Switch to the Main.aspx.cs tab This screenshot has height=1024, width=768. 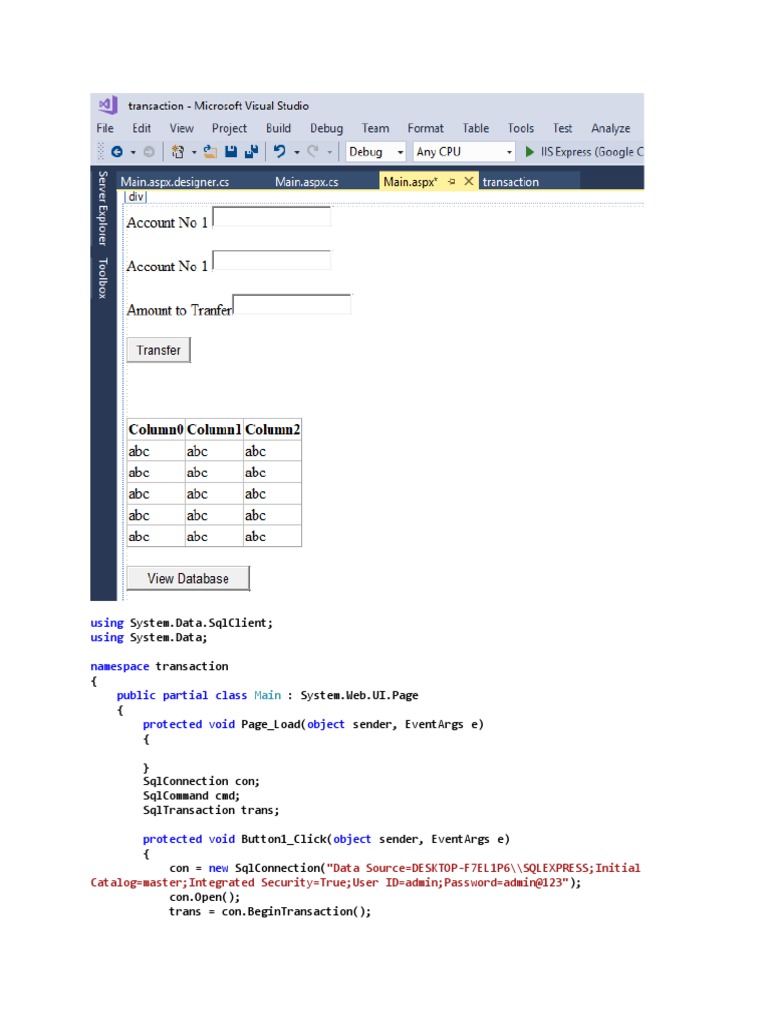307,182
